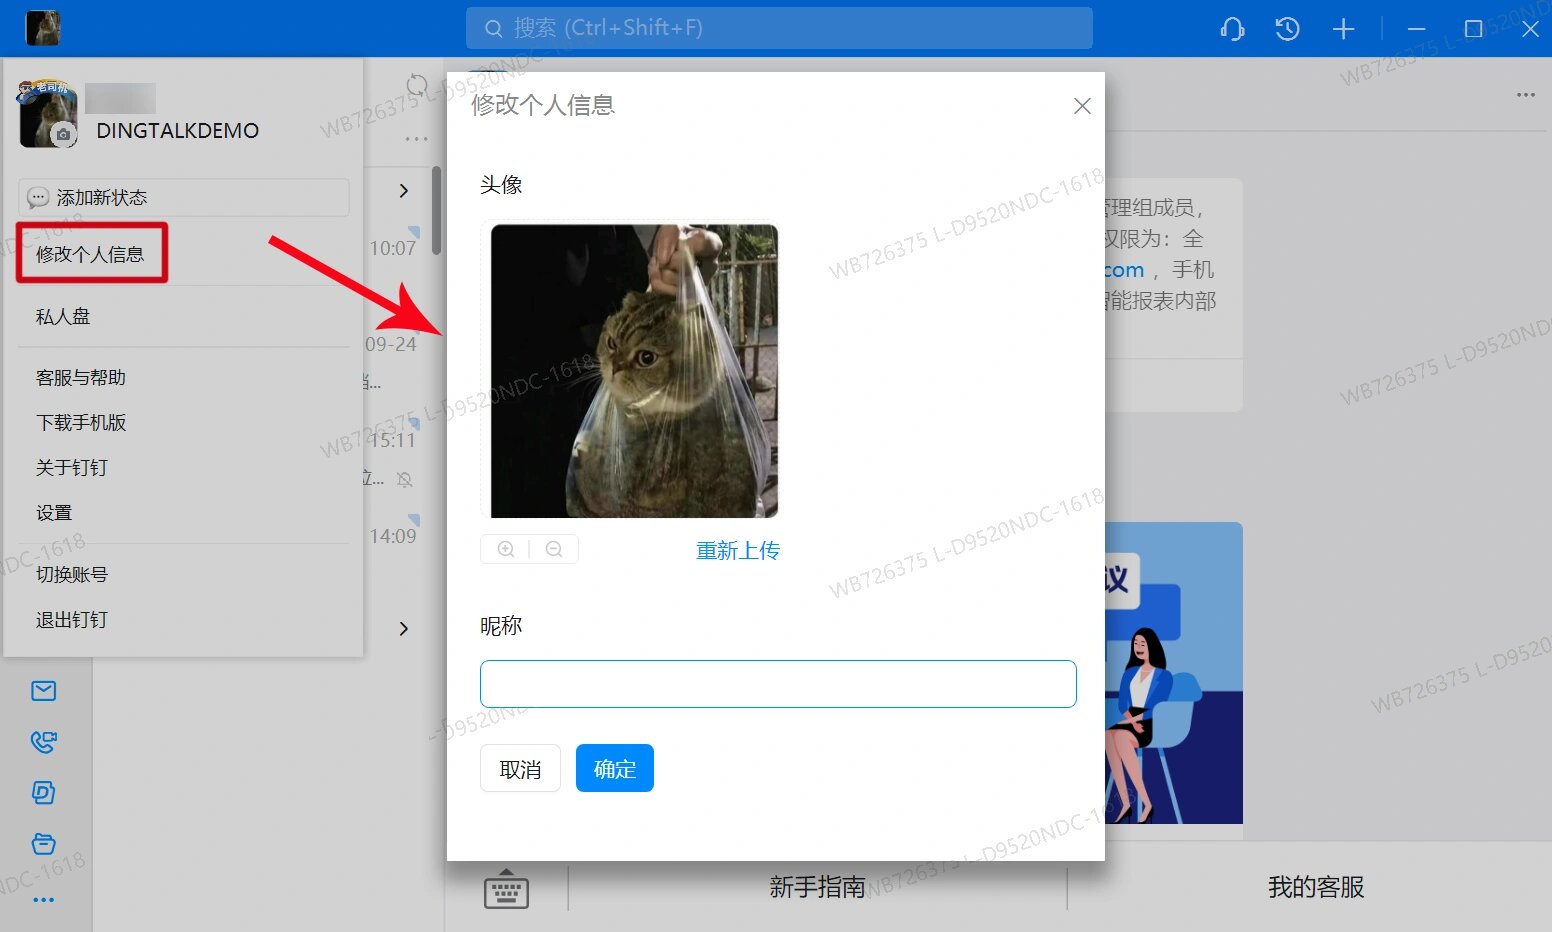
Task: Open 关于钉钉 menu item
Action: (x=72, y=468)
